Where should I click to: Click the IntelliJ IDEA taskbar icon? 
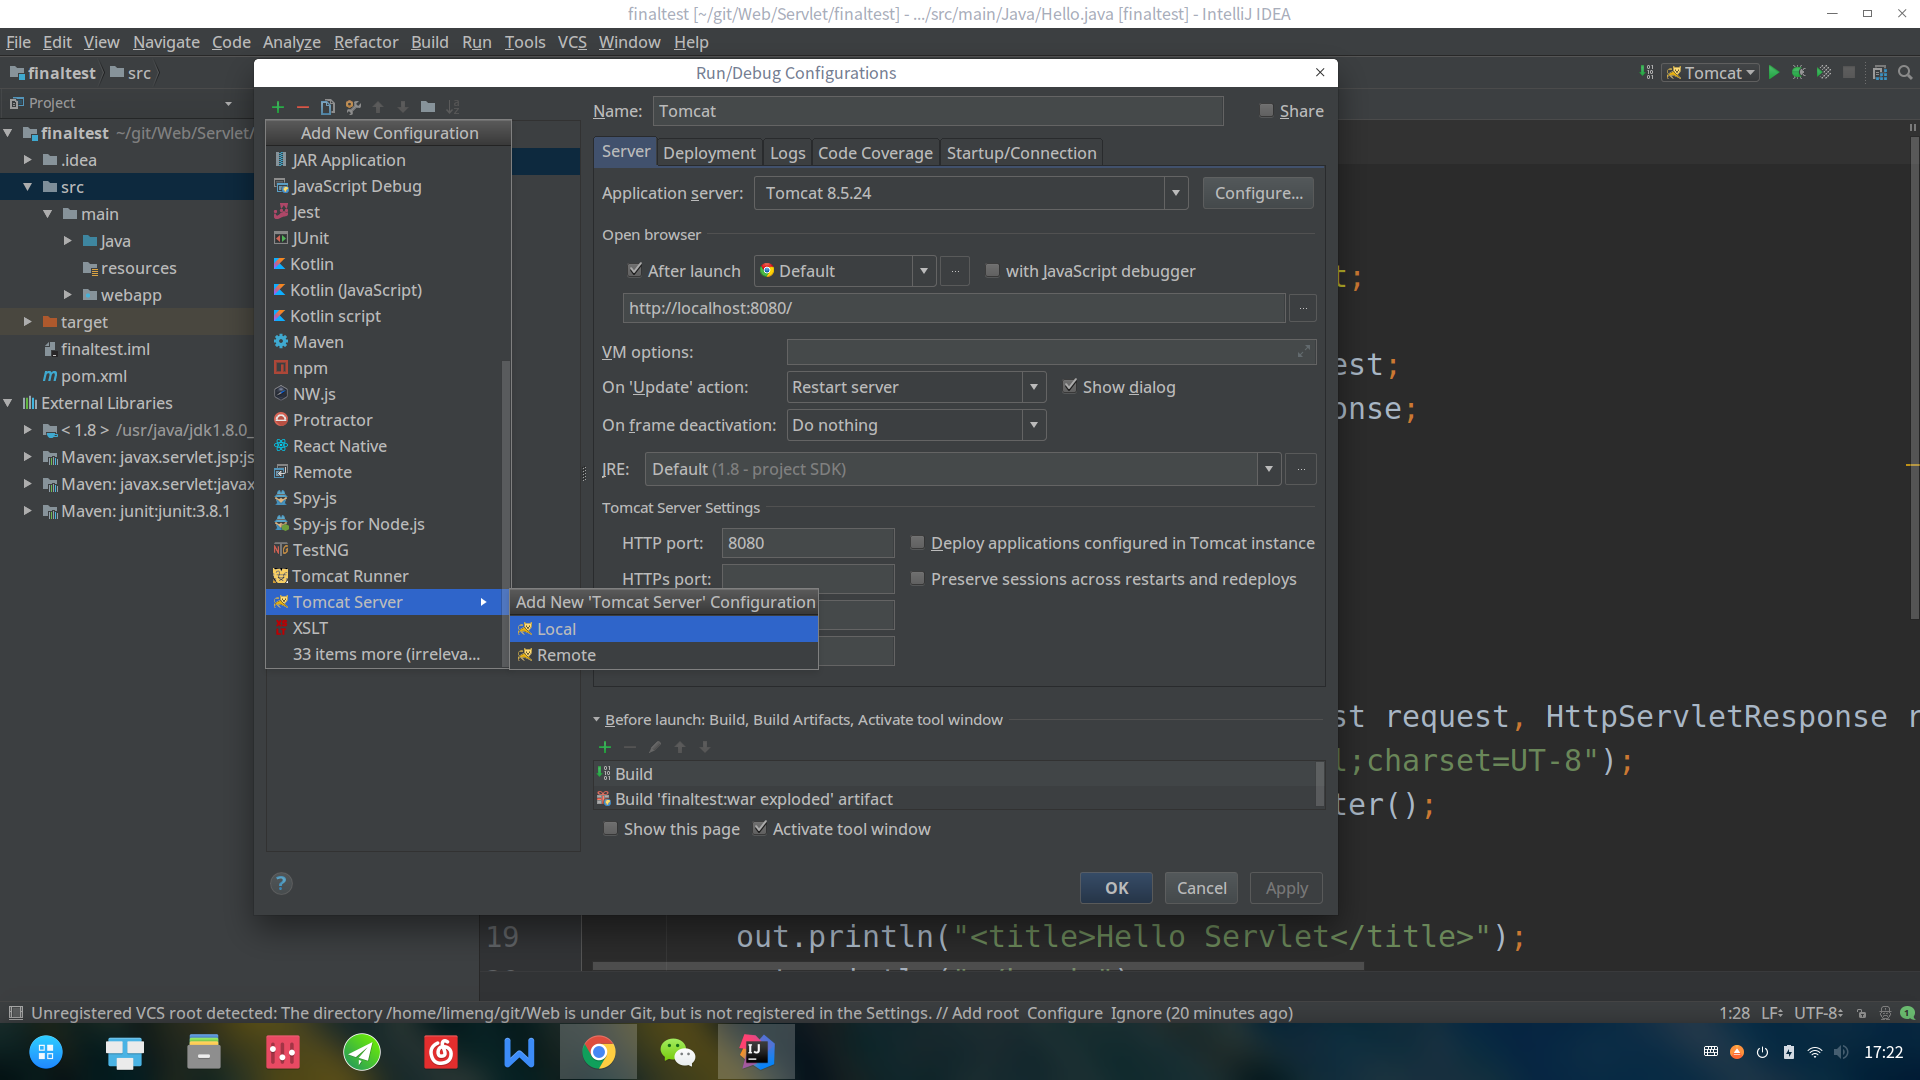pos(757,1052)
